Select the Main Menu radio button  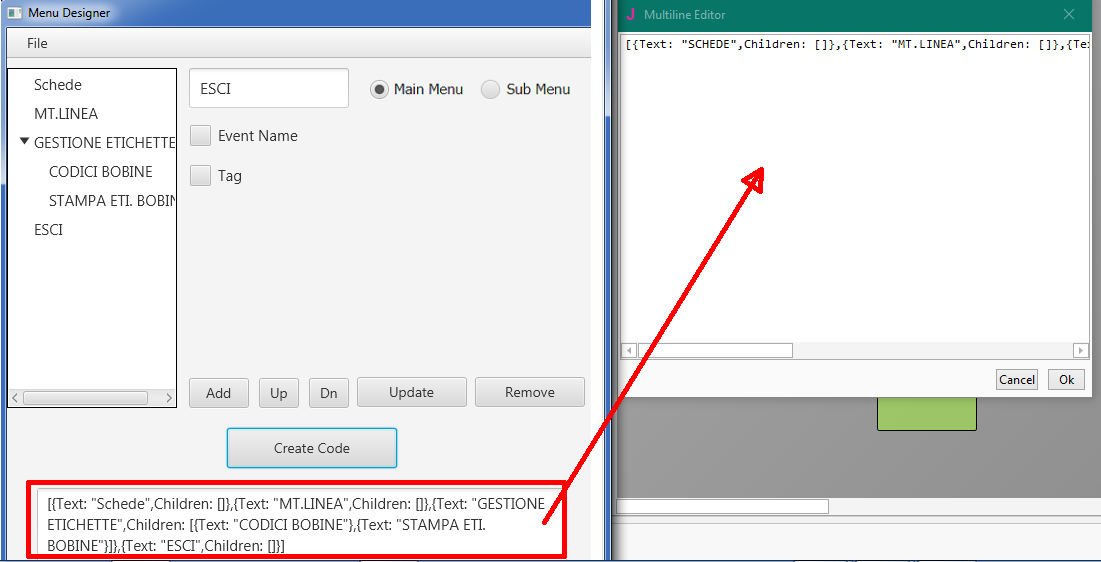379,89
